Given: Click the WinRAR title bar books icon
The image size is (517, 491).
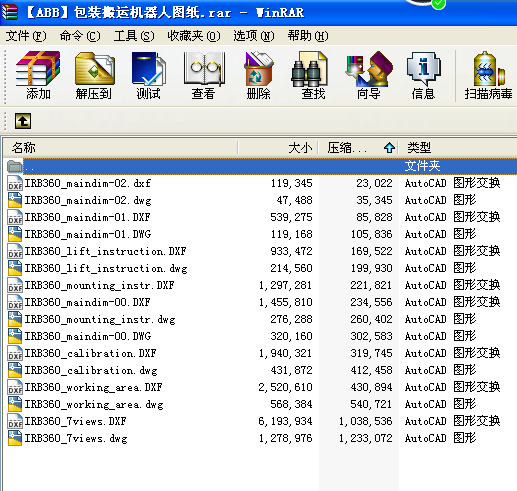Looking at the screenshot, I should 9,12.
